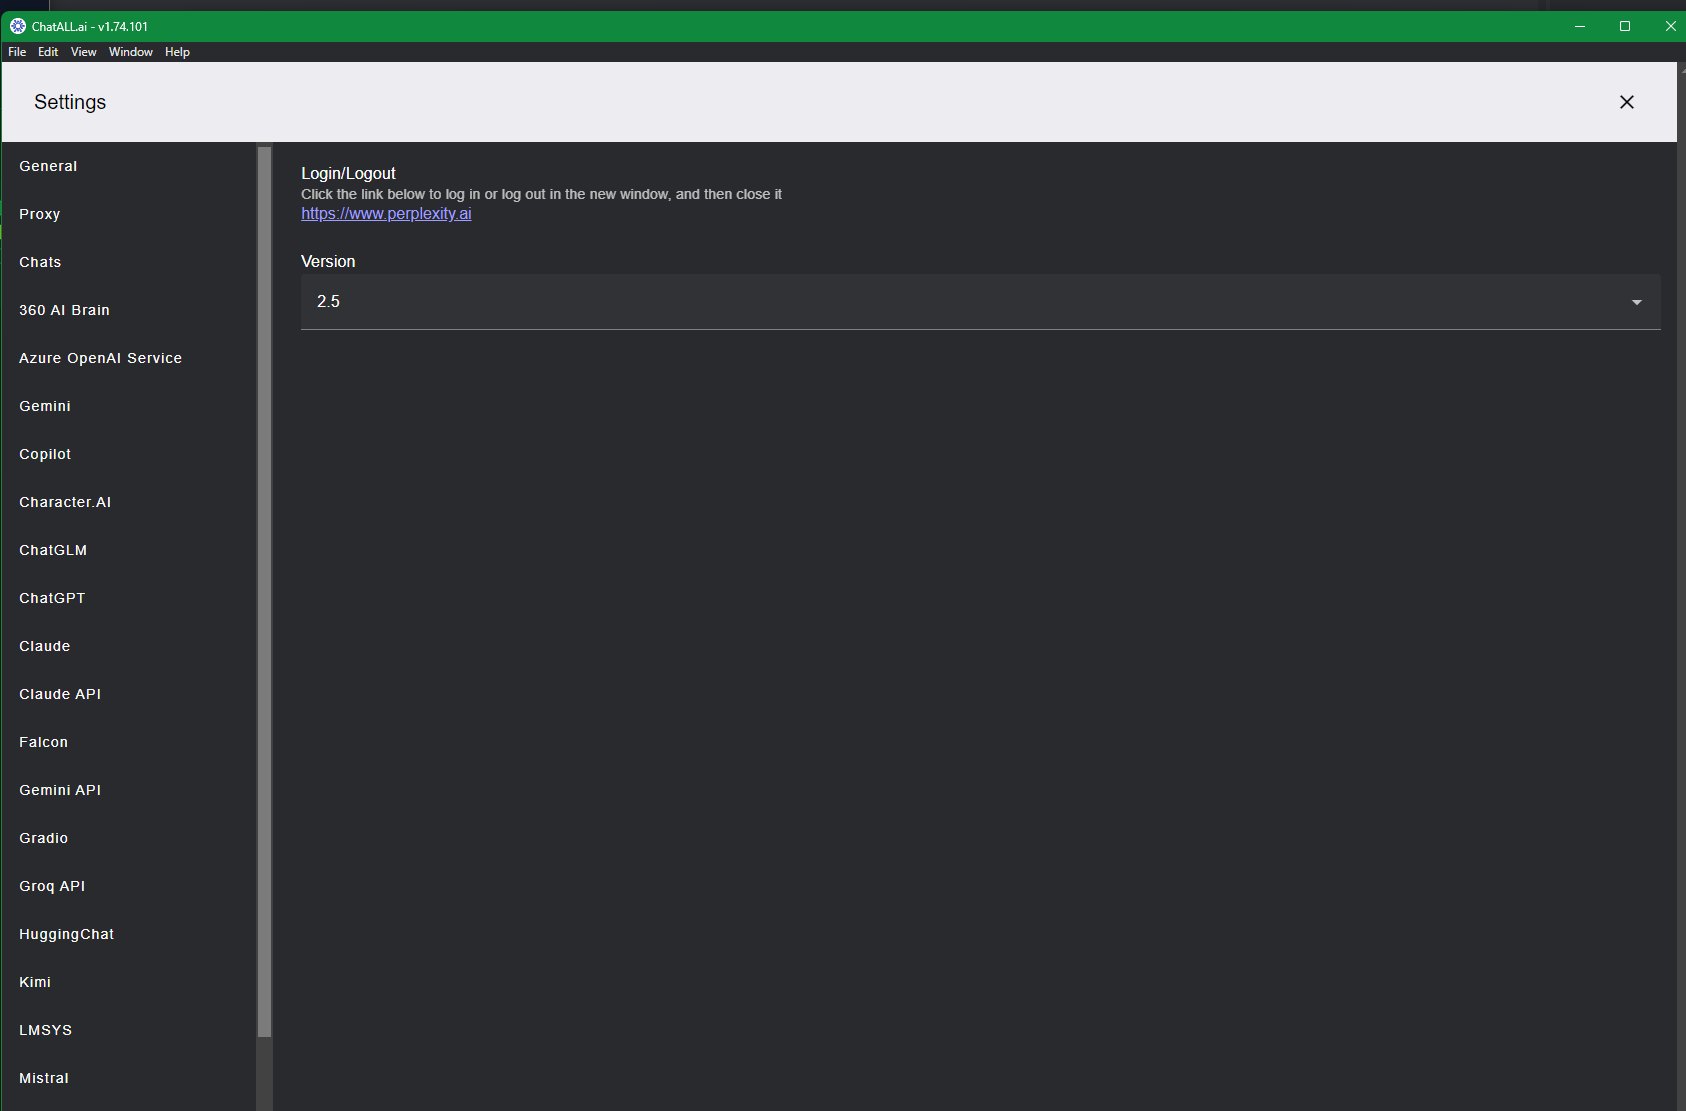Select the Falcon settings tab
The image size is (1686, 1111).
pyautogui.click(x=128, y=742)
